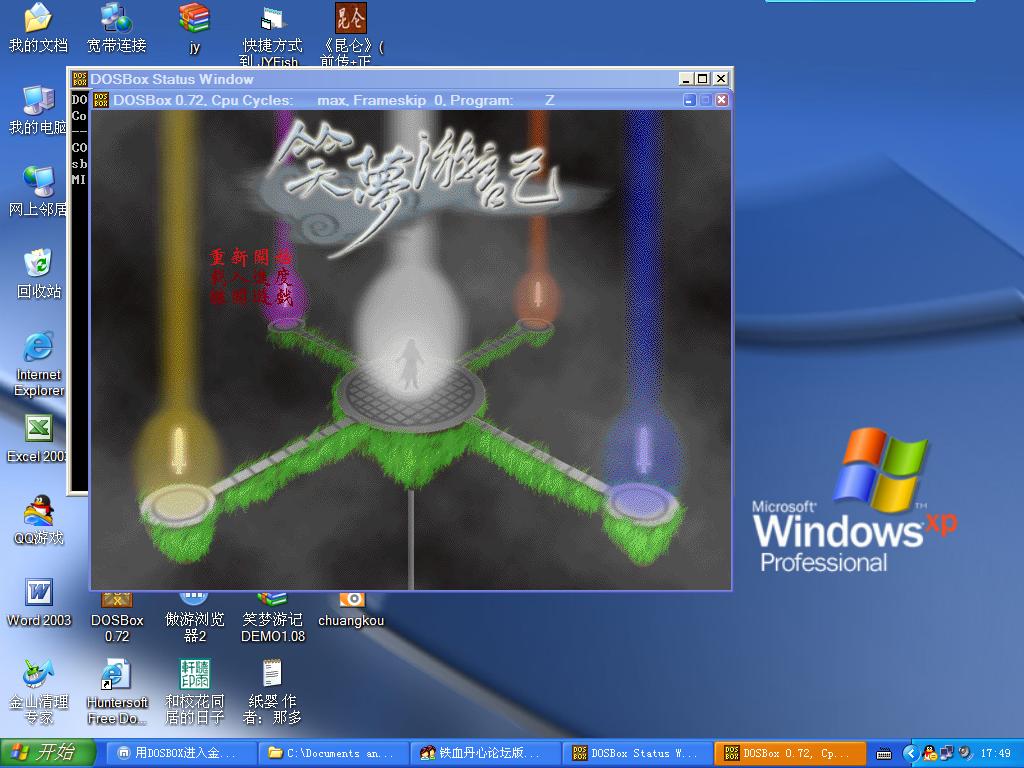Open the Huntersoft Free Do... shortcut
Screen dimensions: 1024x768
[116, 677]
